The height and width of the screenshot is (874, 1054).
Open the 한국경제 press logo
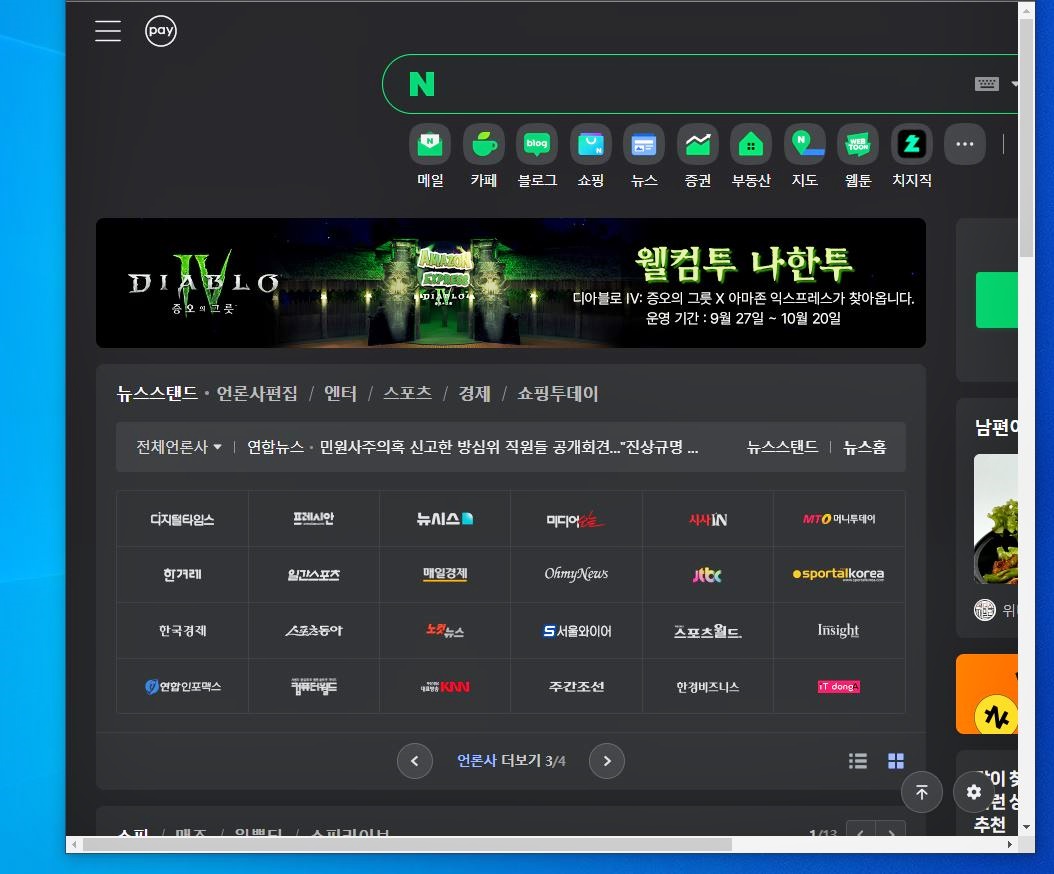pos(182,631)
